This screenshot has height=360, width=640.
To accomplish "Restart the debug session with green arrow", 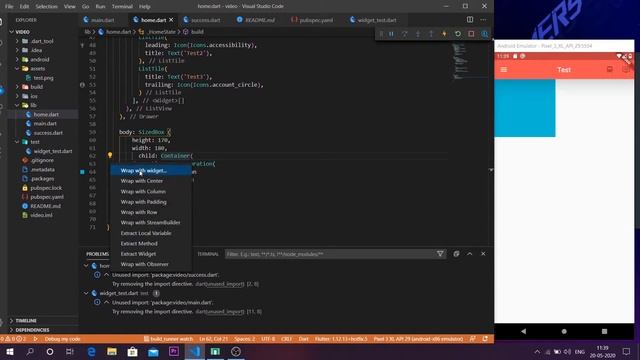I will click(458, 34).
